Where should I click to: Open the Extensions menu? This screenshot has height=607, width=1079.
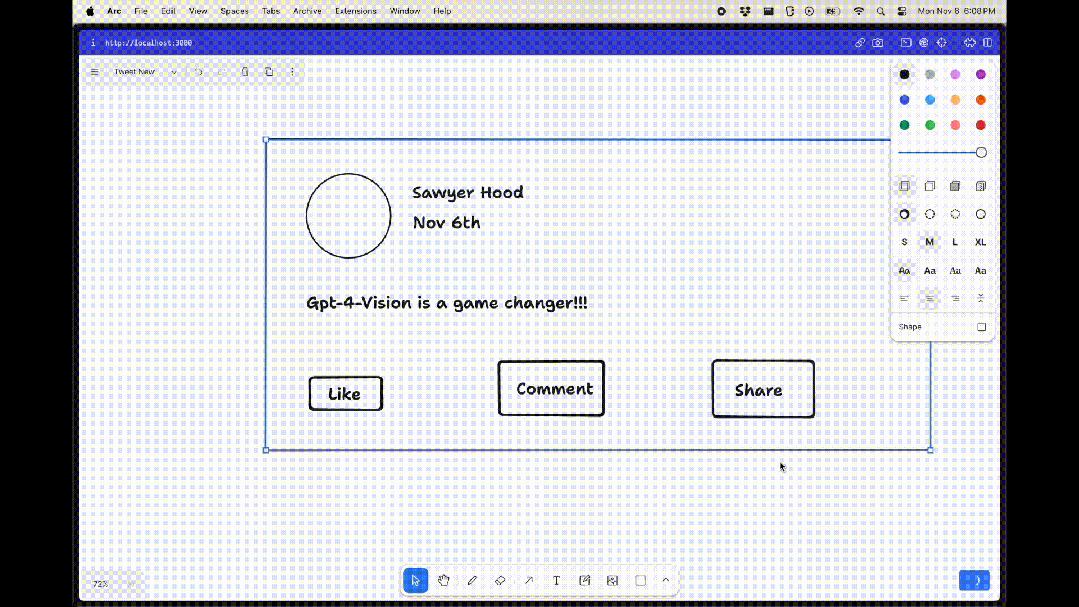click(356, 11)
